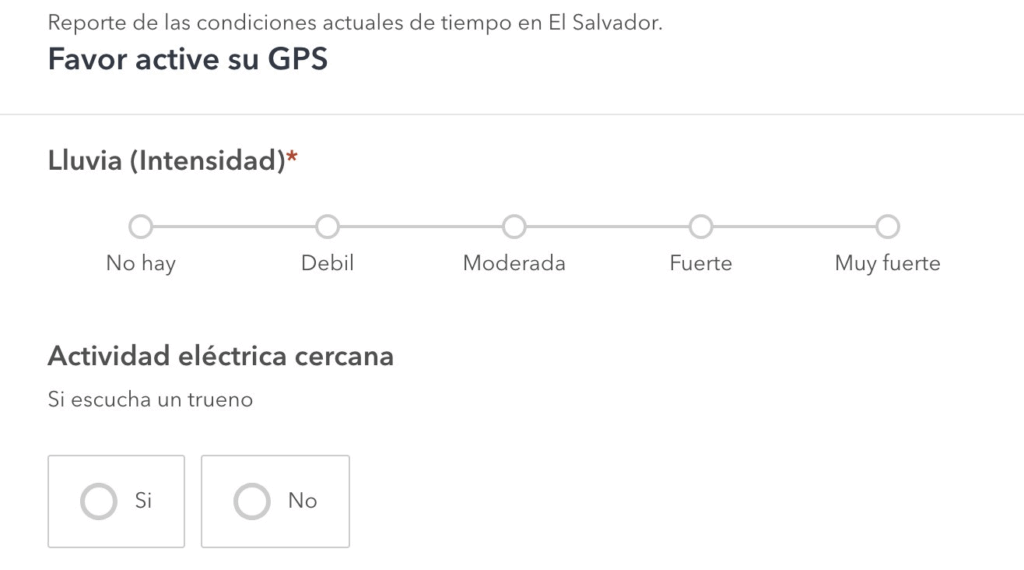Mark the "Muy fuerte" intensity circle
Screen dimensions: 1024x570
[888, 227]
